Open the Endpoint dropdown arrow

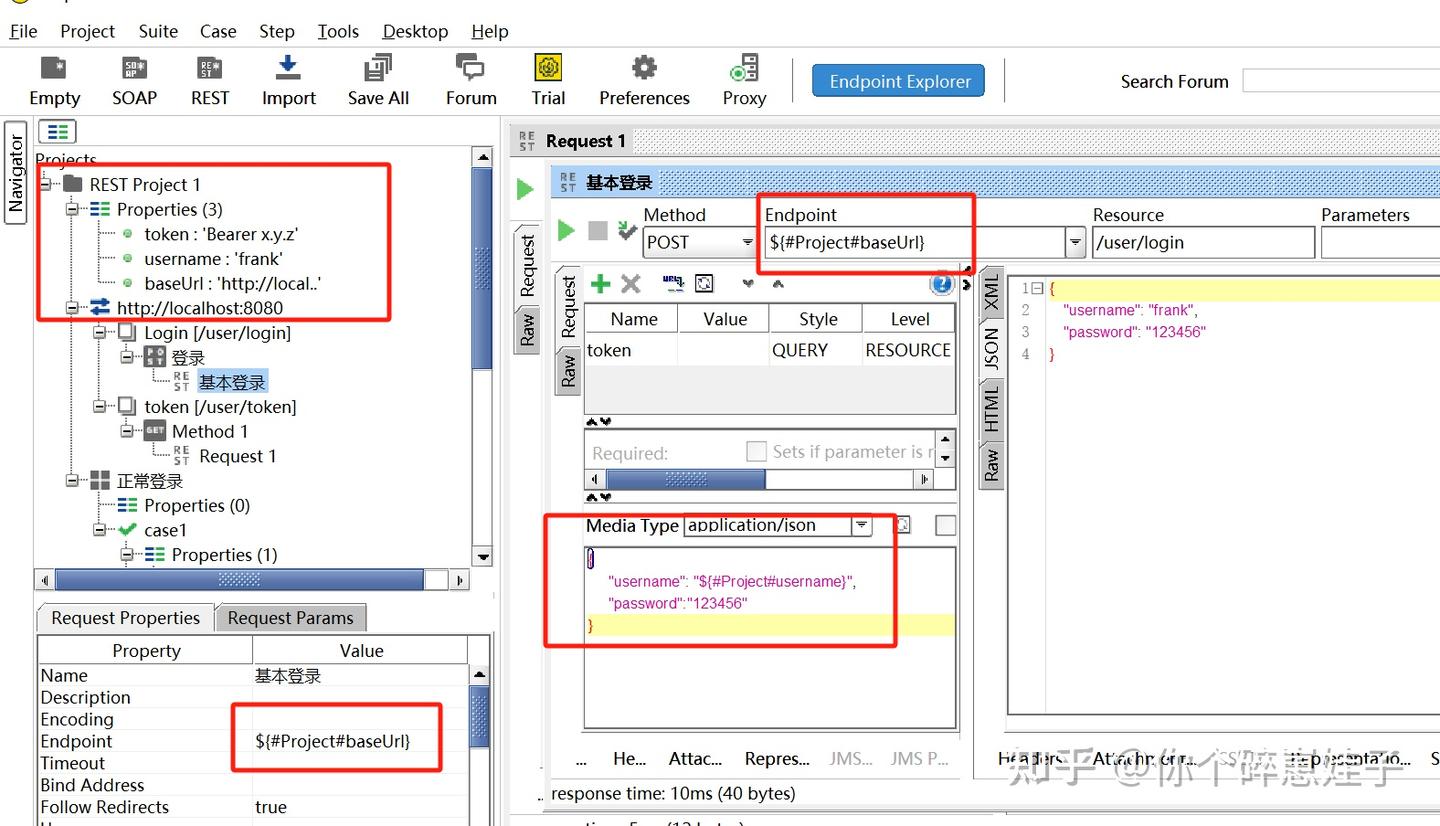(1075, 242)
